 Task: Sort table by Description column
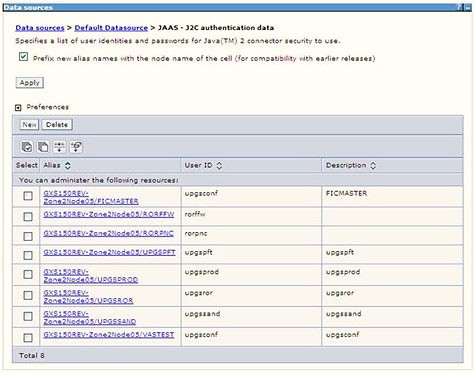tap(373, 165)
